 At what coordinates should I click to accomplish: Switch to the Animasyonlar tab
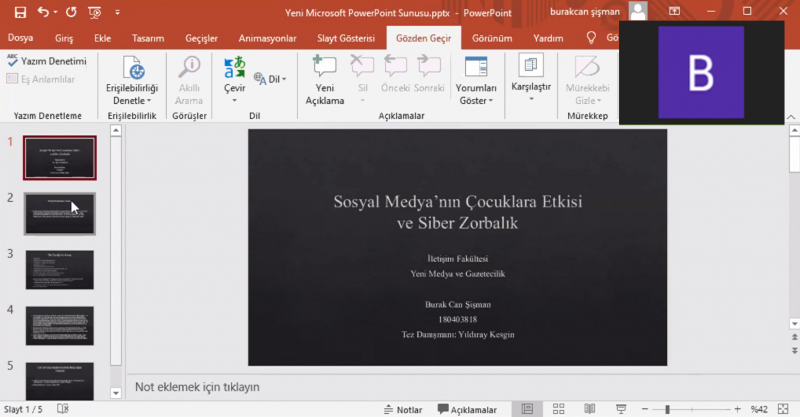(267, 38)
